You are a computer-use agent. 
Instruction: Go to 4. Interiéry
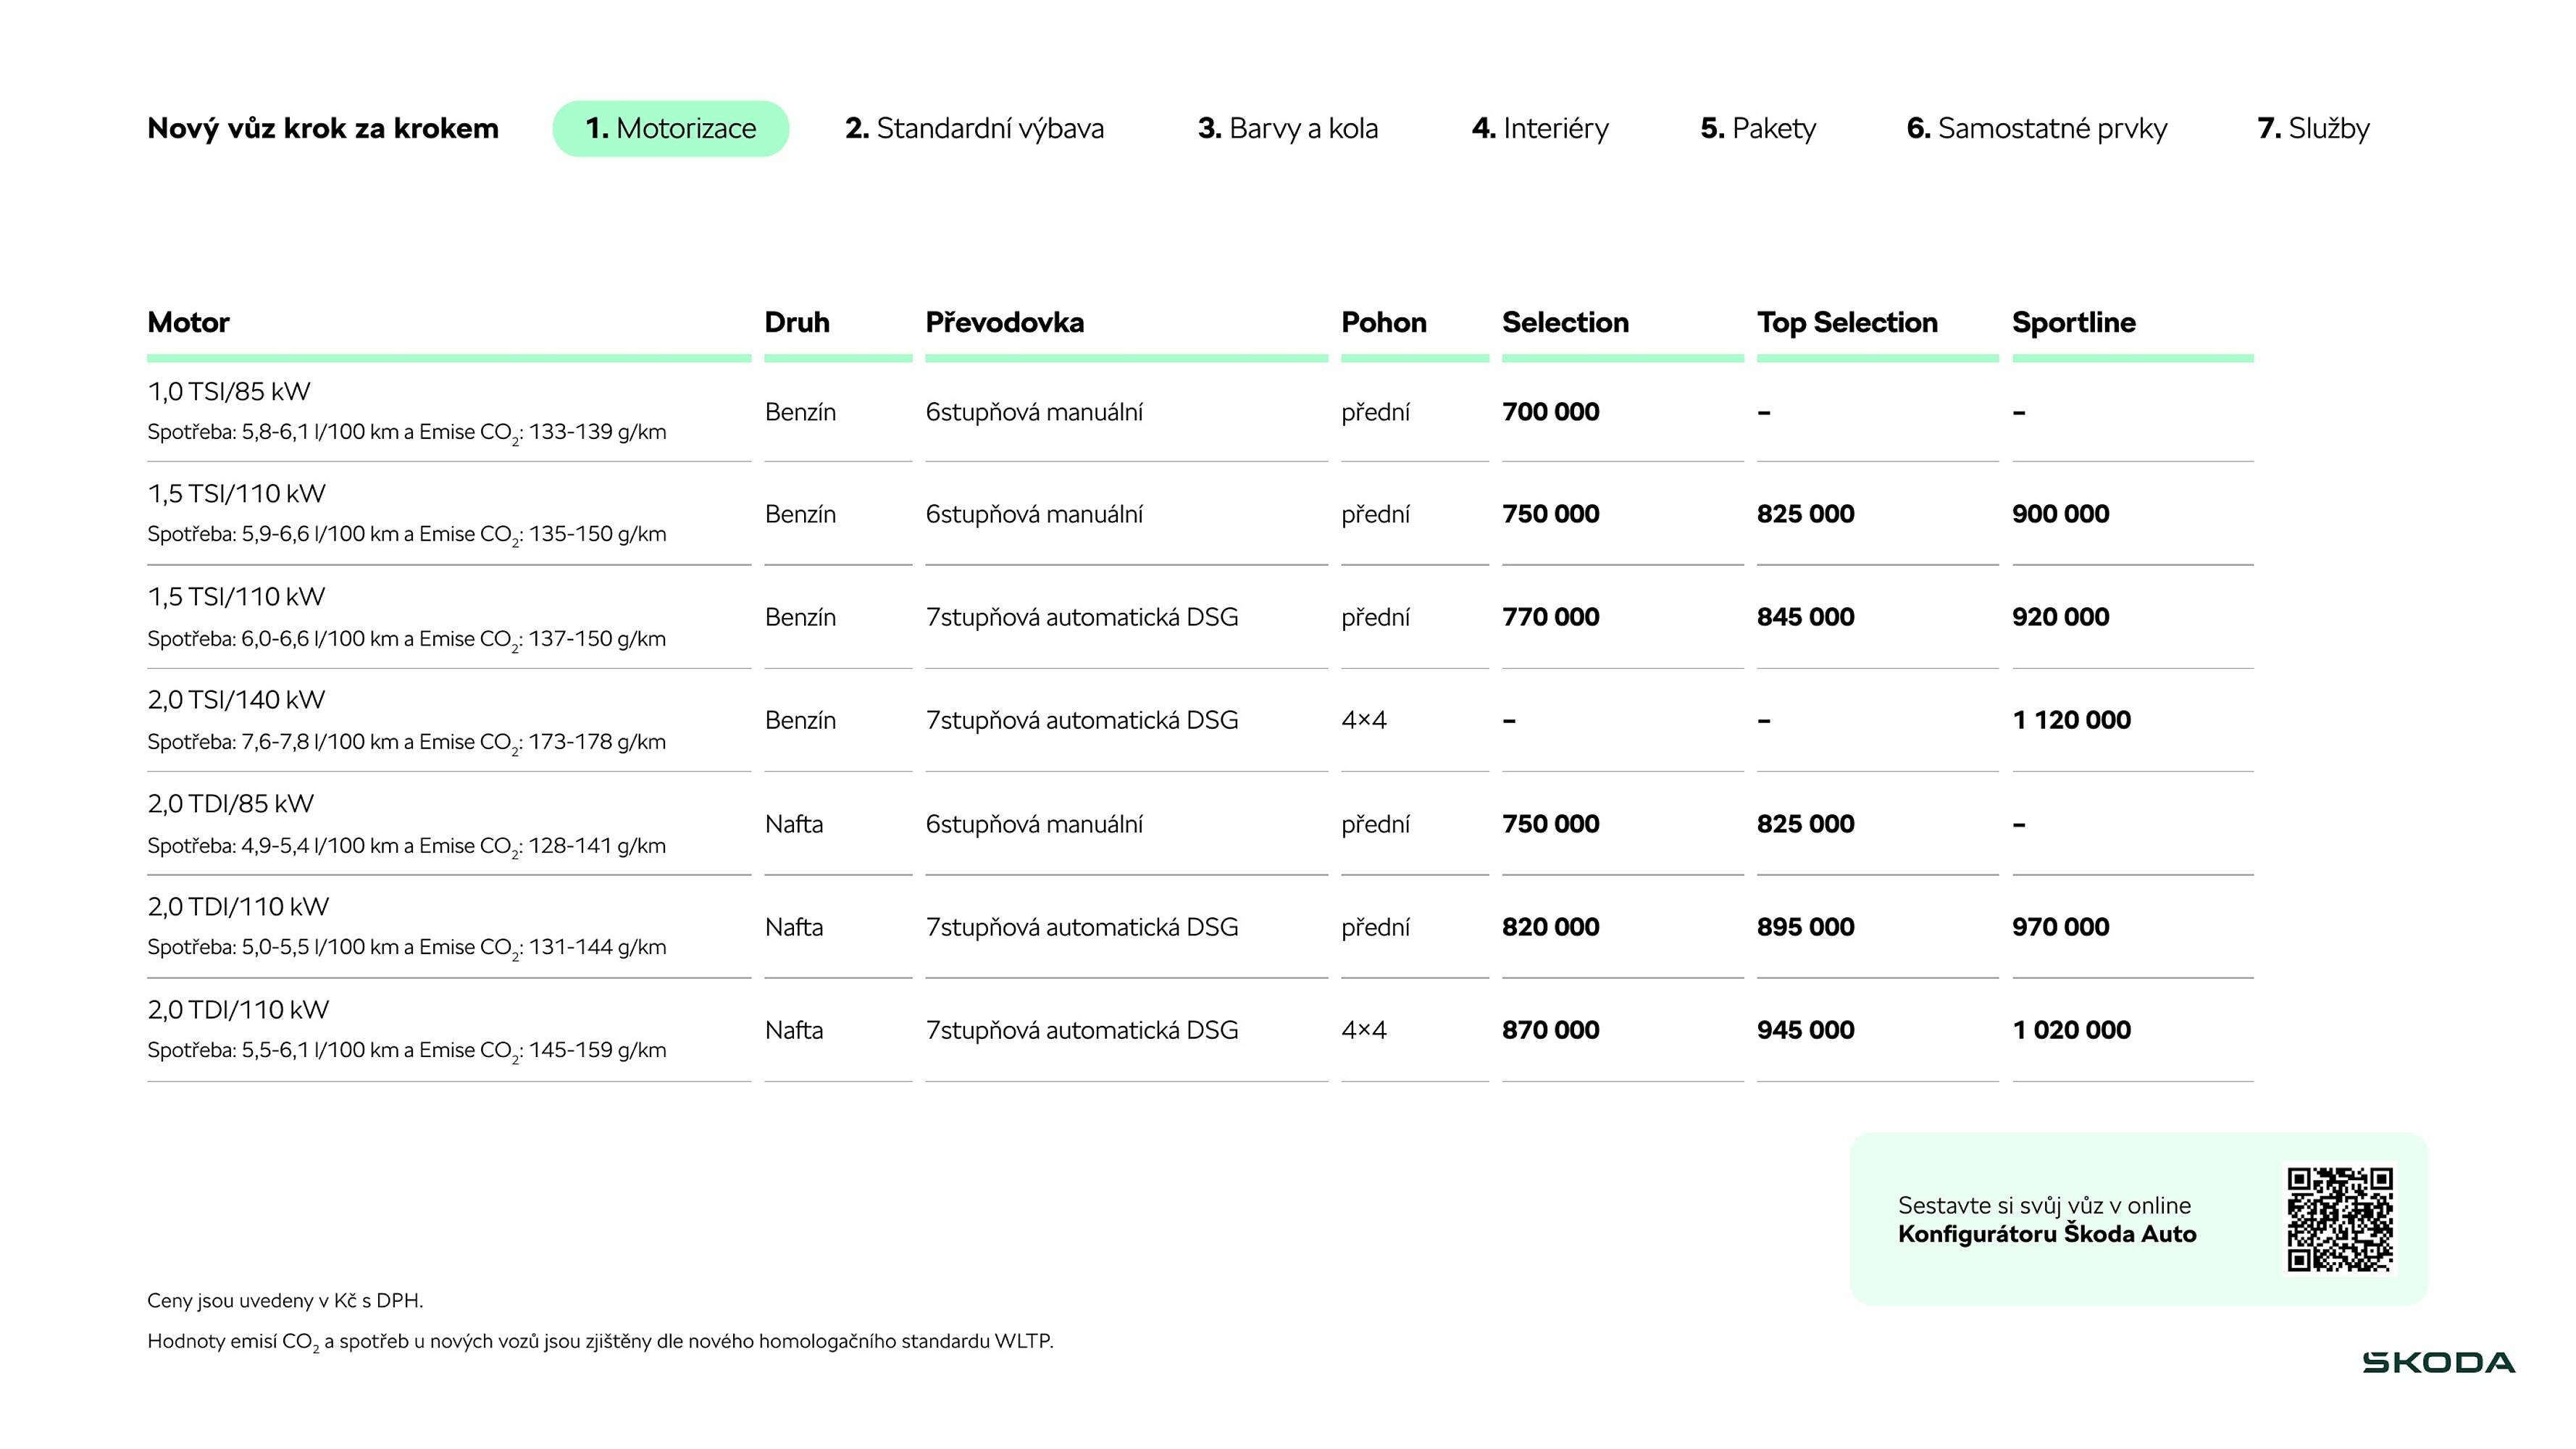(x=1540, y=128)
